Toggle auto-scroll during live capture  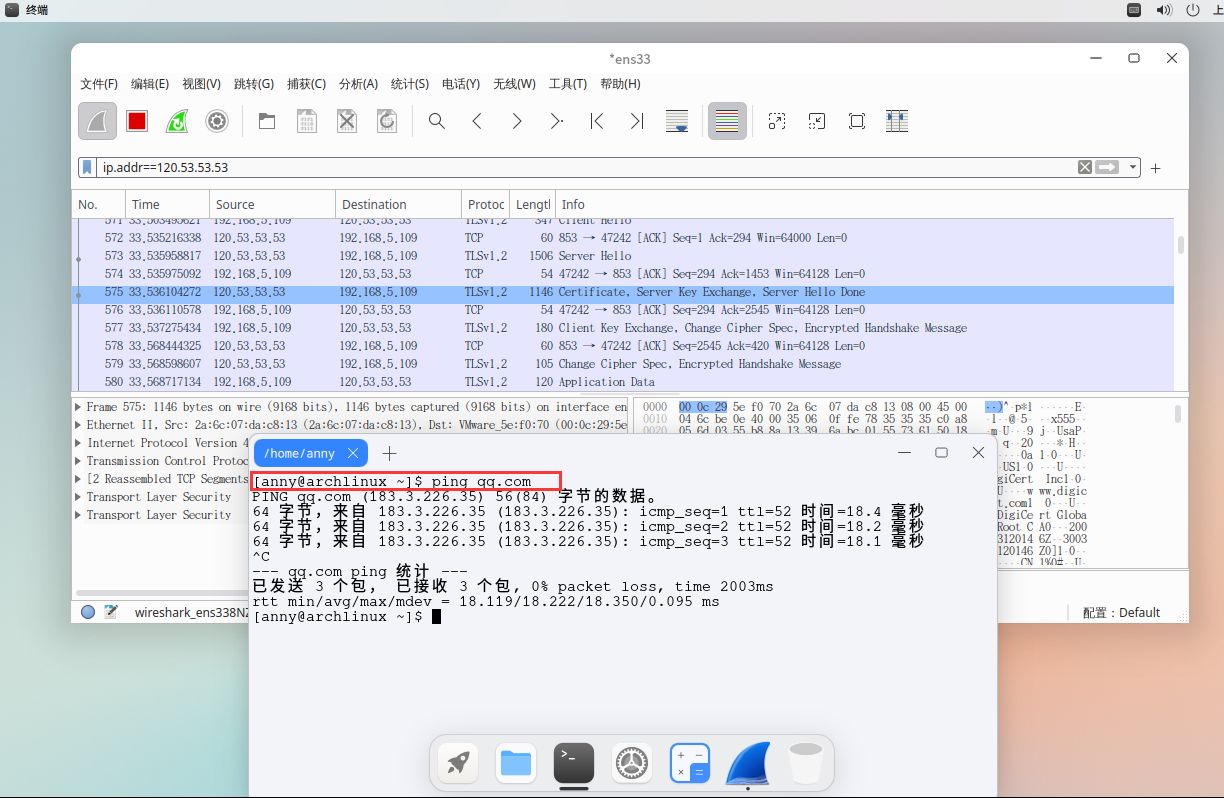678,121
